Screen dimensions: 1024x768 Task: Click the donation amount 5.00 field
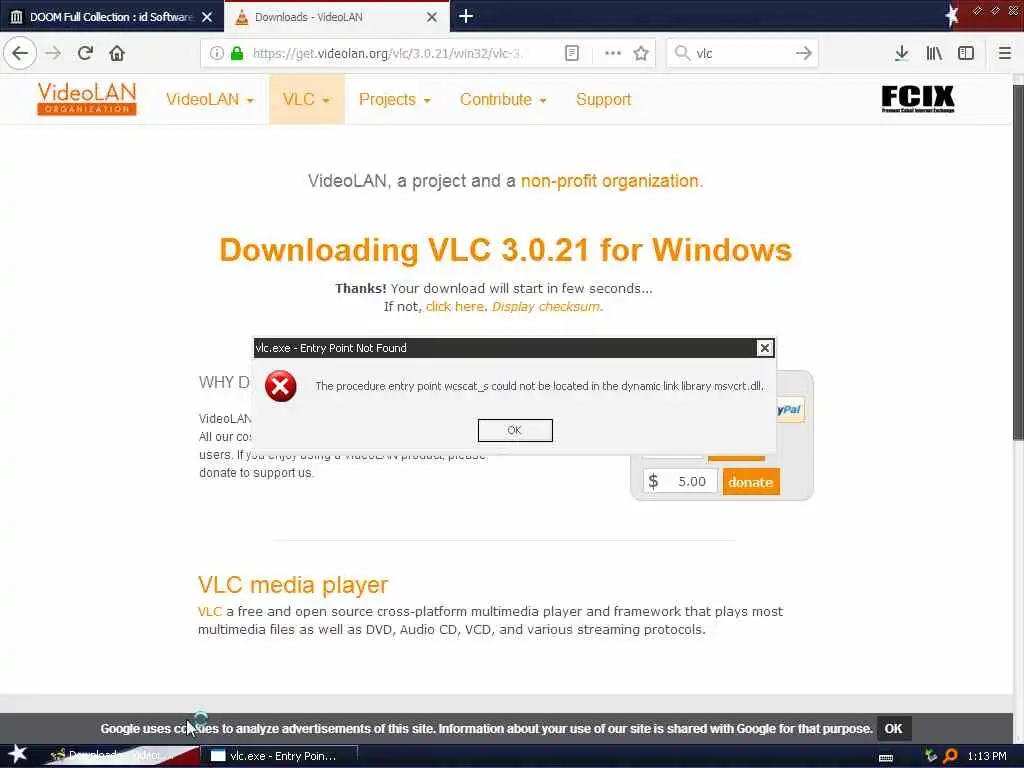pyautogui.click(x=680, y=482)
